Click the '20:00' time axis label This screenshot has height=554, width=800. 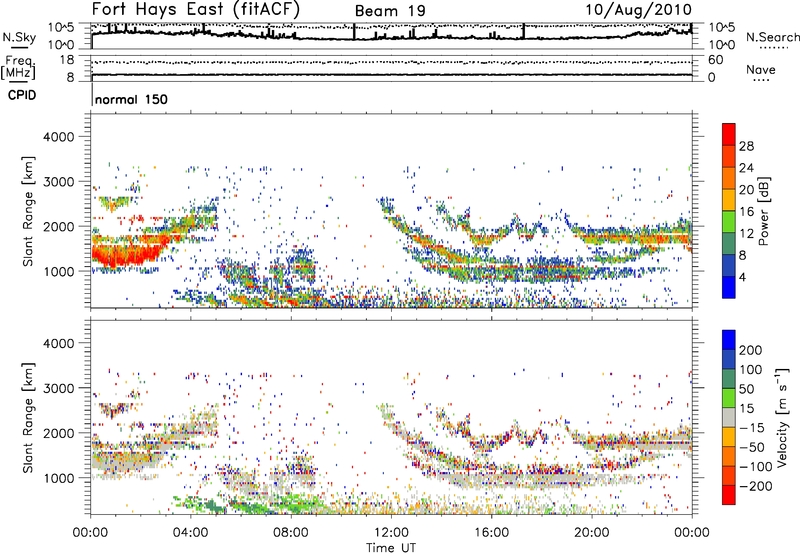[592, 533]
